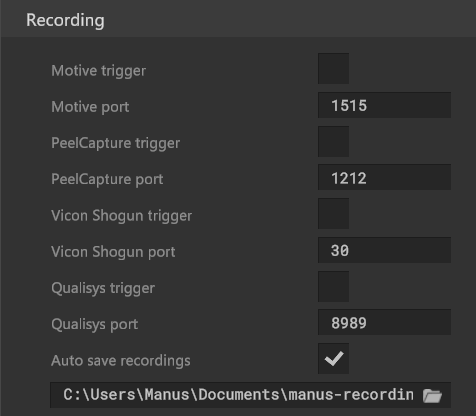Click the Motive port field showing 1515
The height and width of the screenshot is (416, 476).
pos(384,105)
